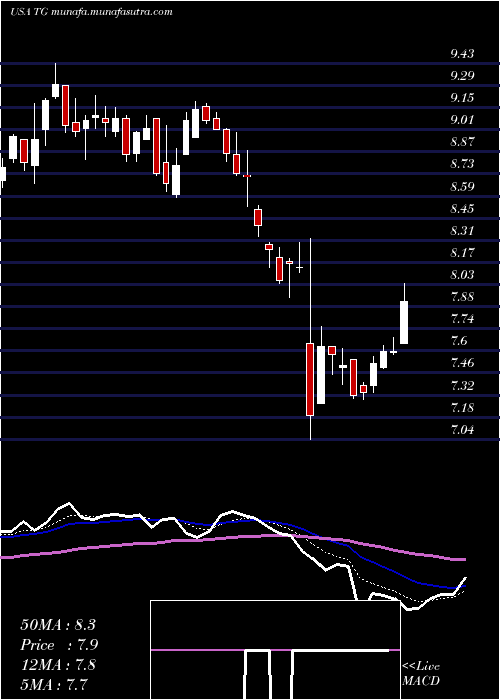The width and height of the screenshot is (500, 700).
Task: Click the 7.88 price axis label
Action: click(x=462, y=297)
